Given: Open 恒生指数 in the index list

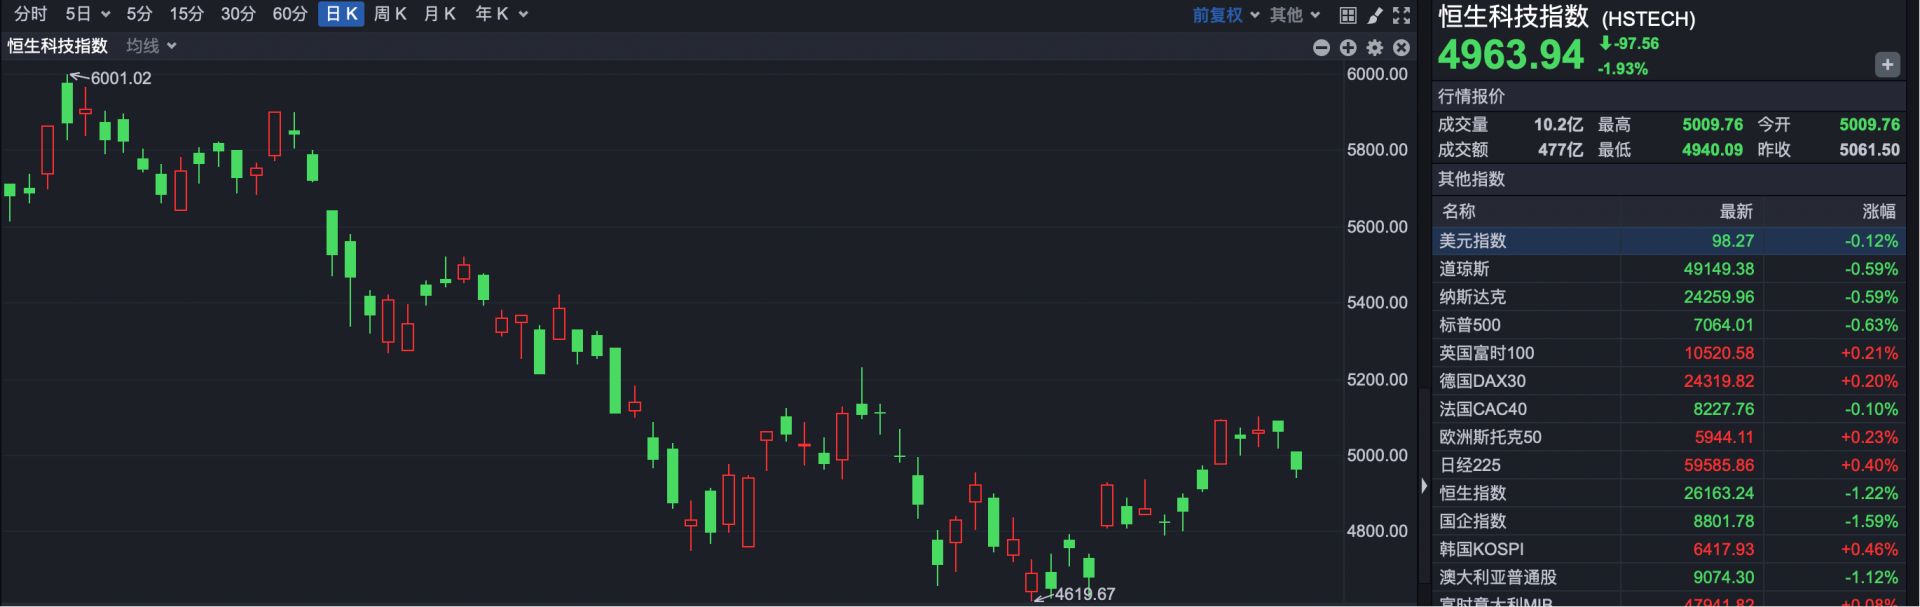Looking at the screenshot, I should [x=1472, y=493].
